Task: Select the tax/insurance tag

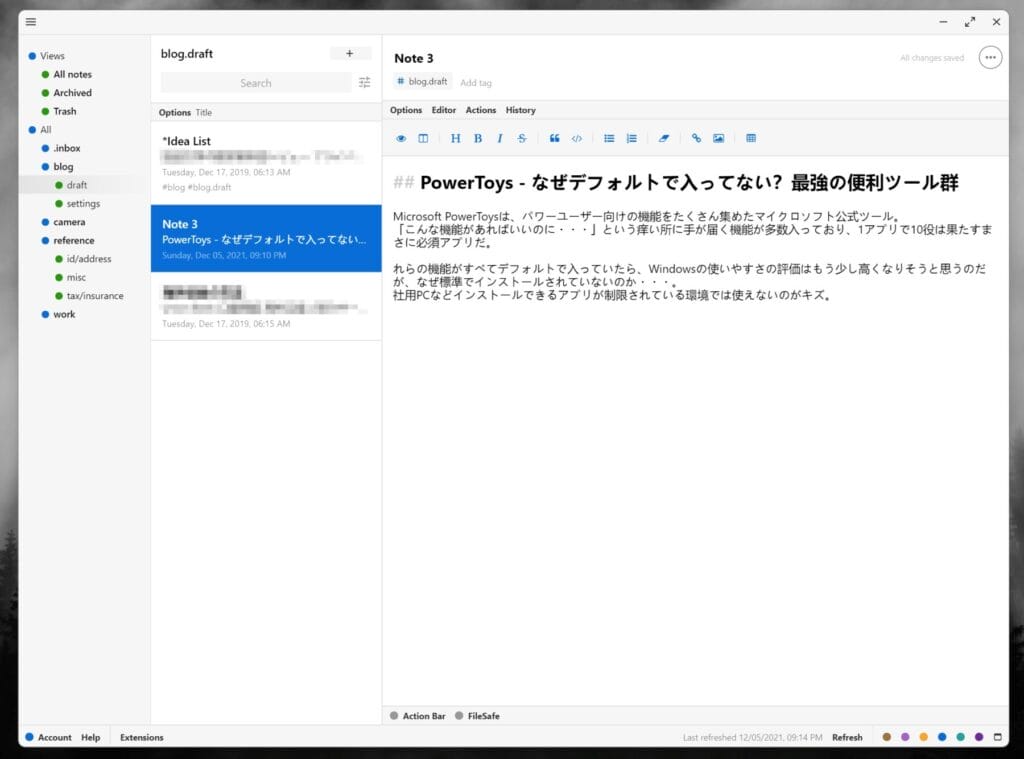Action: (x=89, y=295)
